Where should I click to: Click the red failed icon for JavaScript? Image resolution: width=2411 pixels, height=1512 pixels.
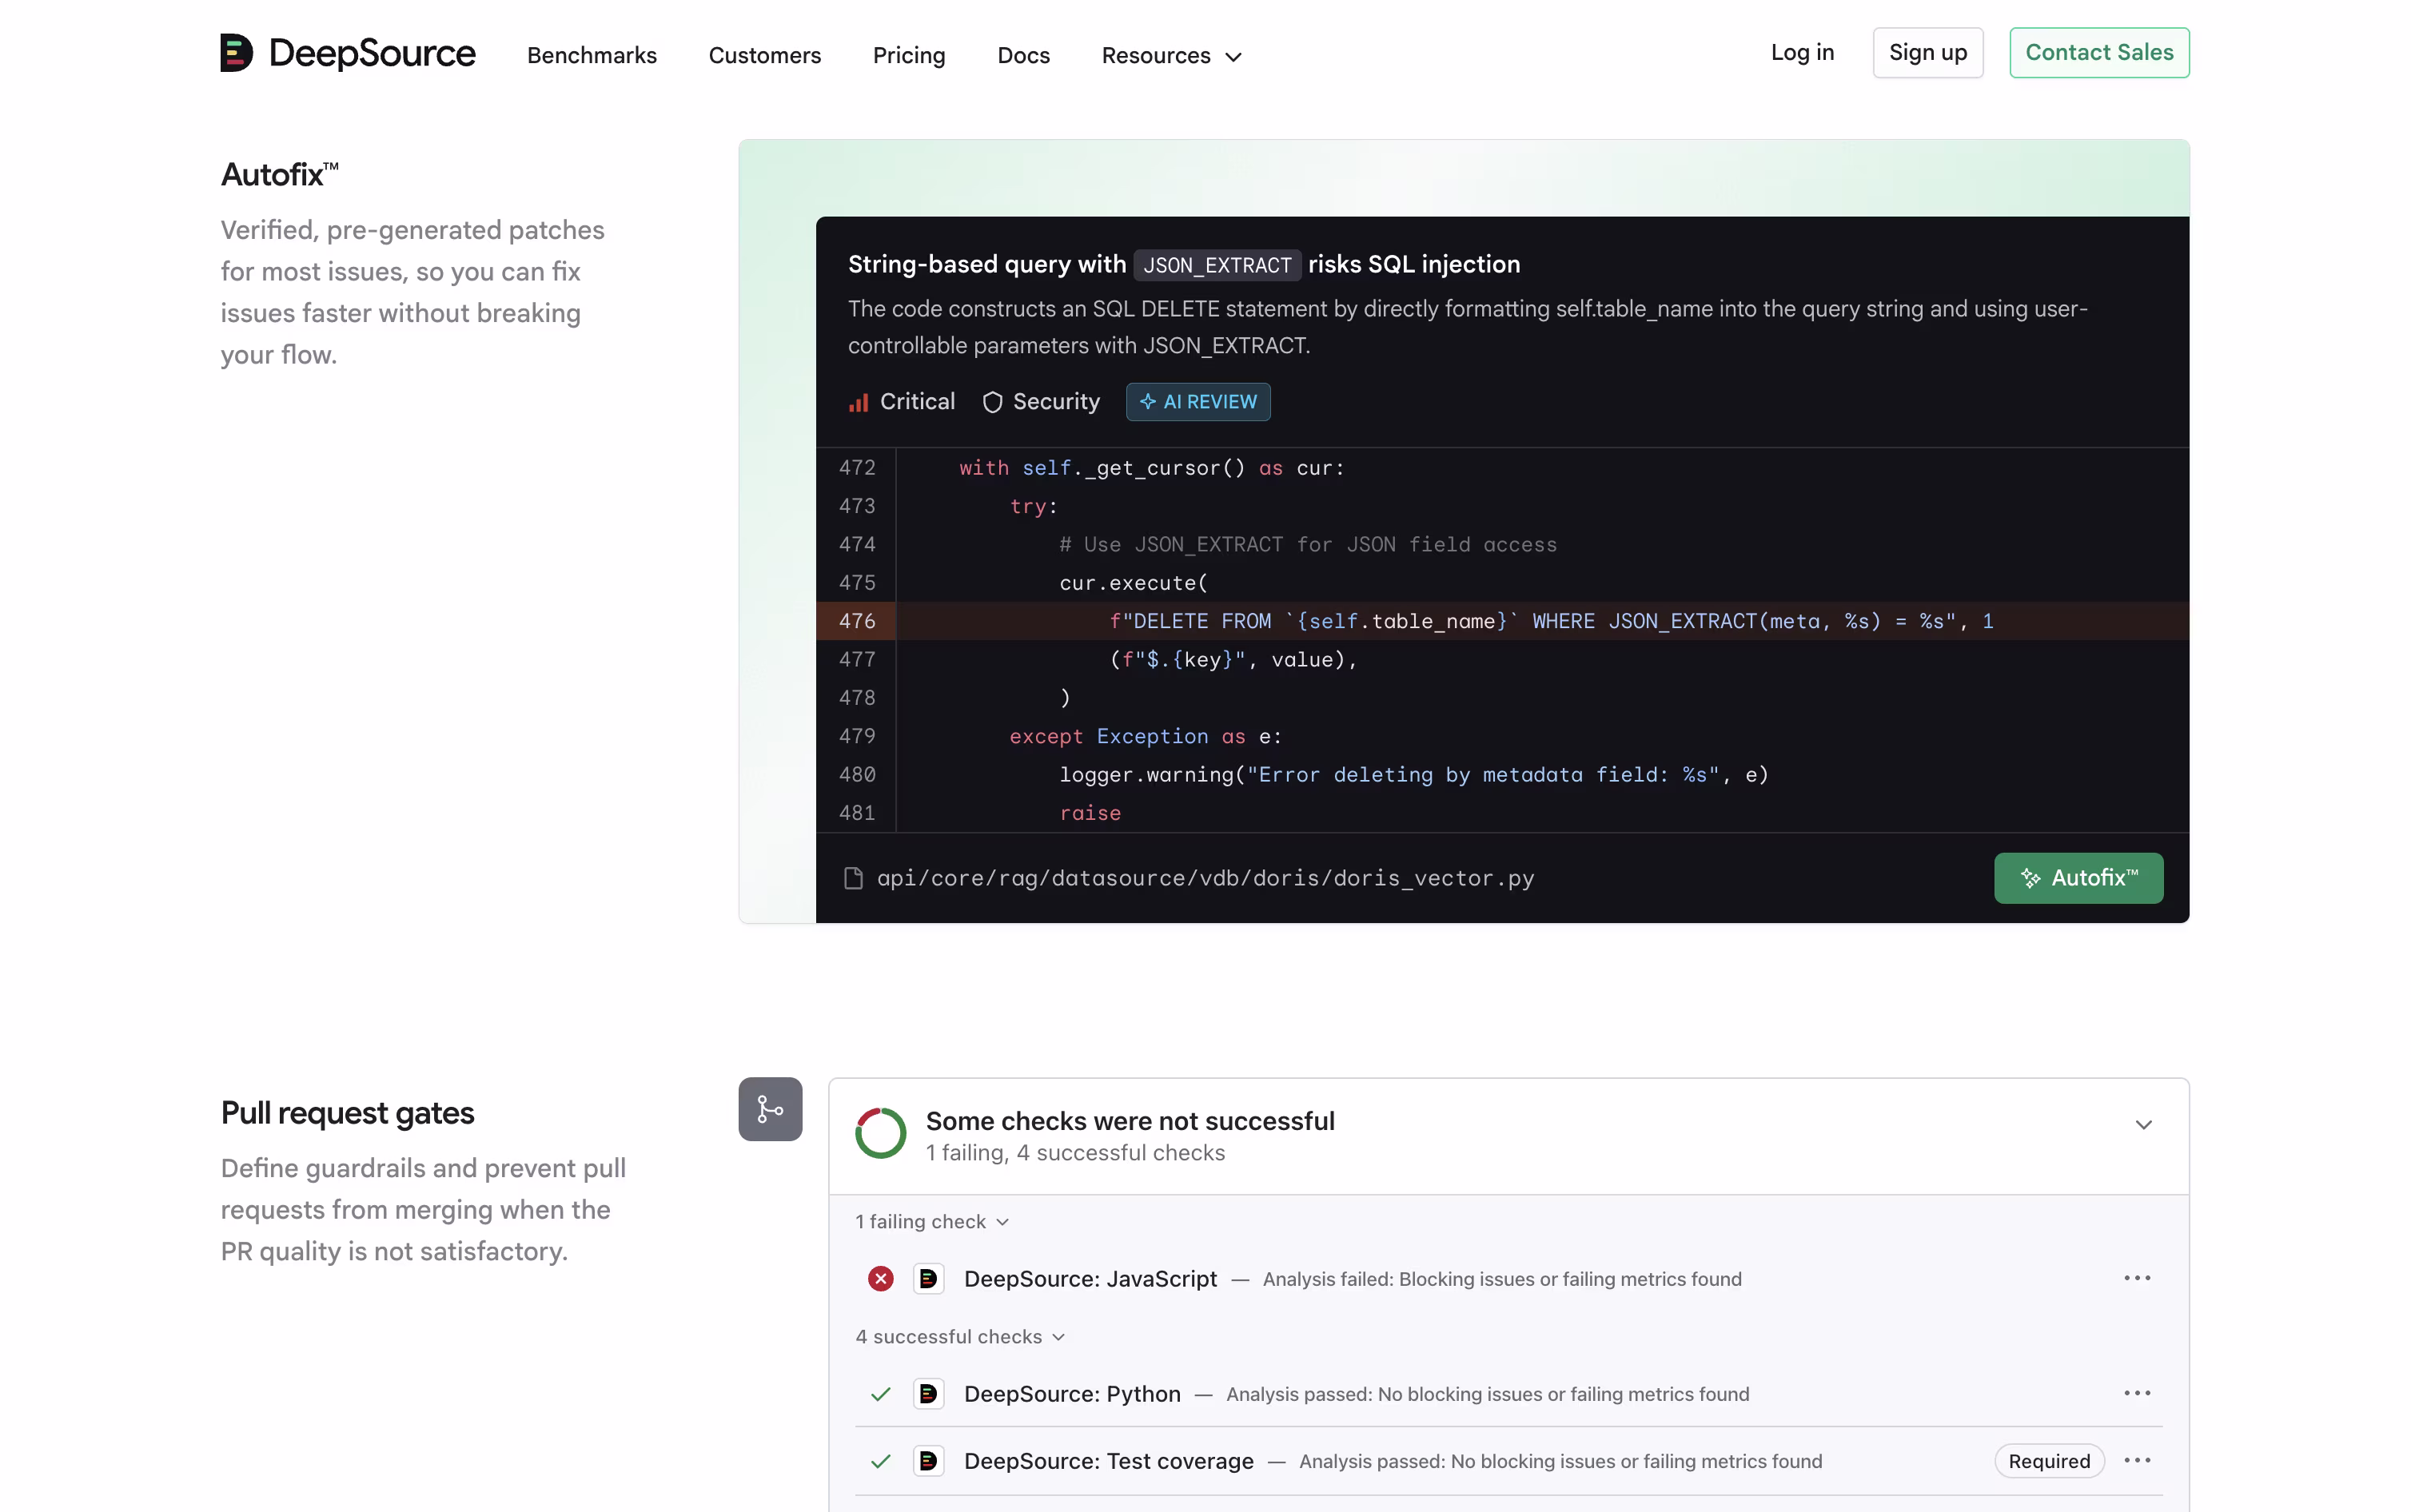879,1278
